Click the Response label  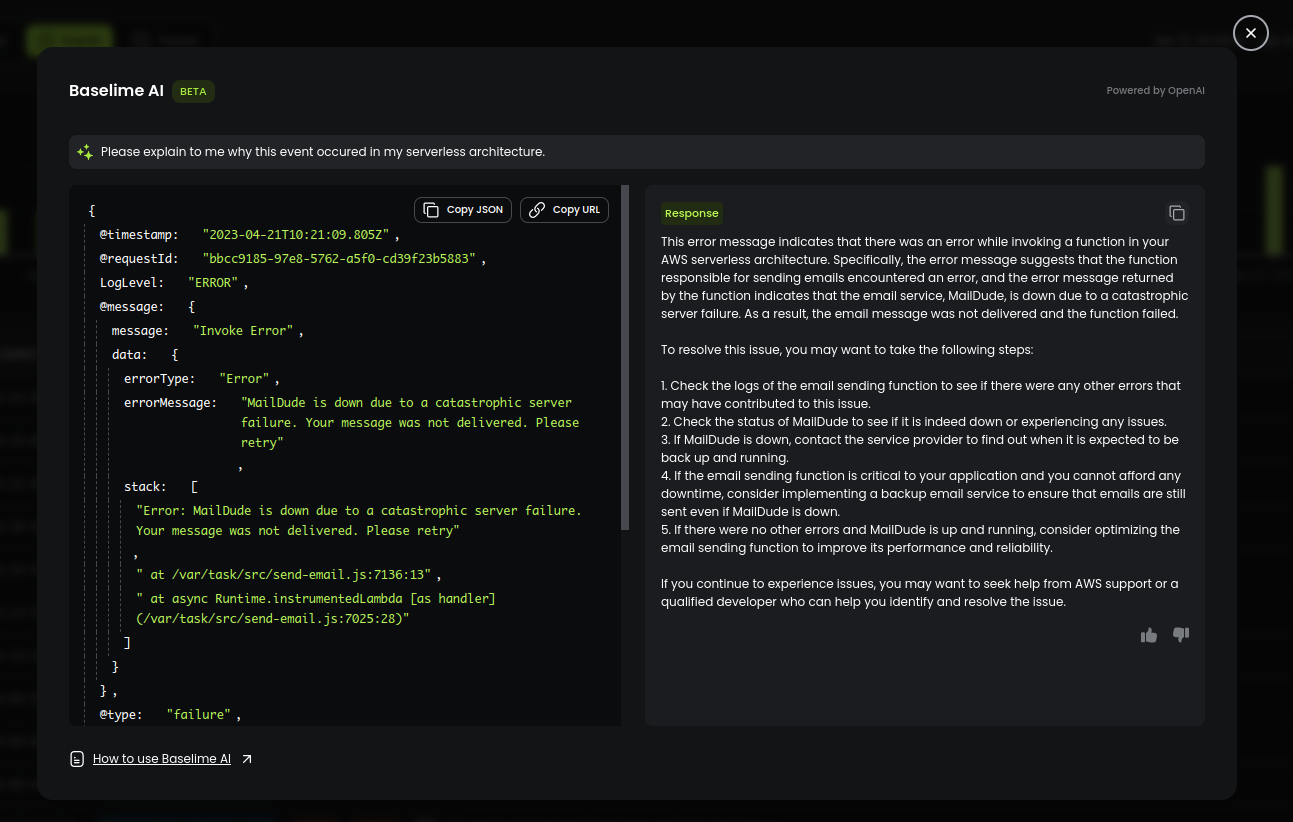click(692, 213)
